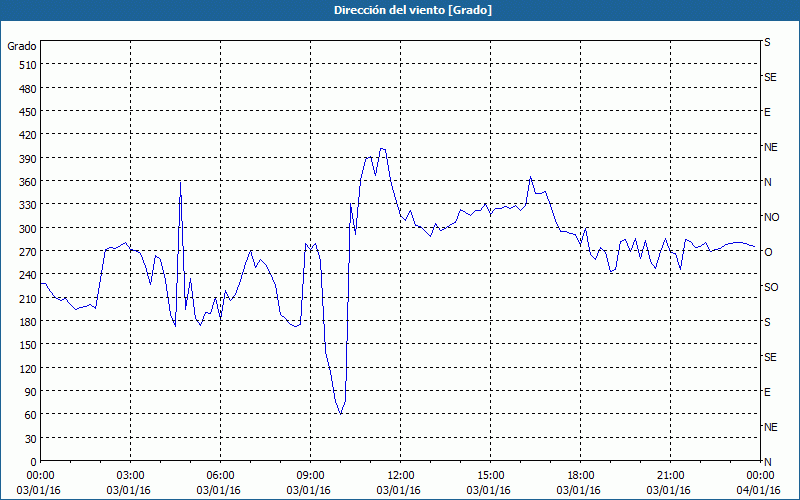The width and height of the screenshot is (800, 500).
Task: Click the "SE" compass label aligned with 120
Action: pyautogui.click(x=770, y=357)
